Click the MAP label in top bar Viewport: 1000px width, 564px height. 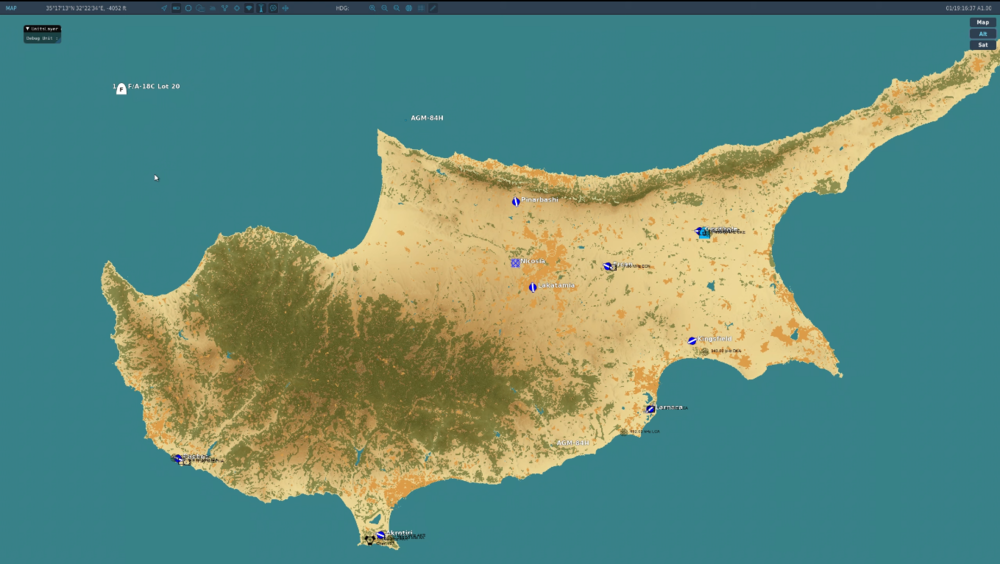coord(11,8)
